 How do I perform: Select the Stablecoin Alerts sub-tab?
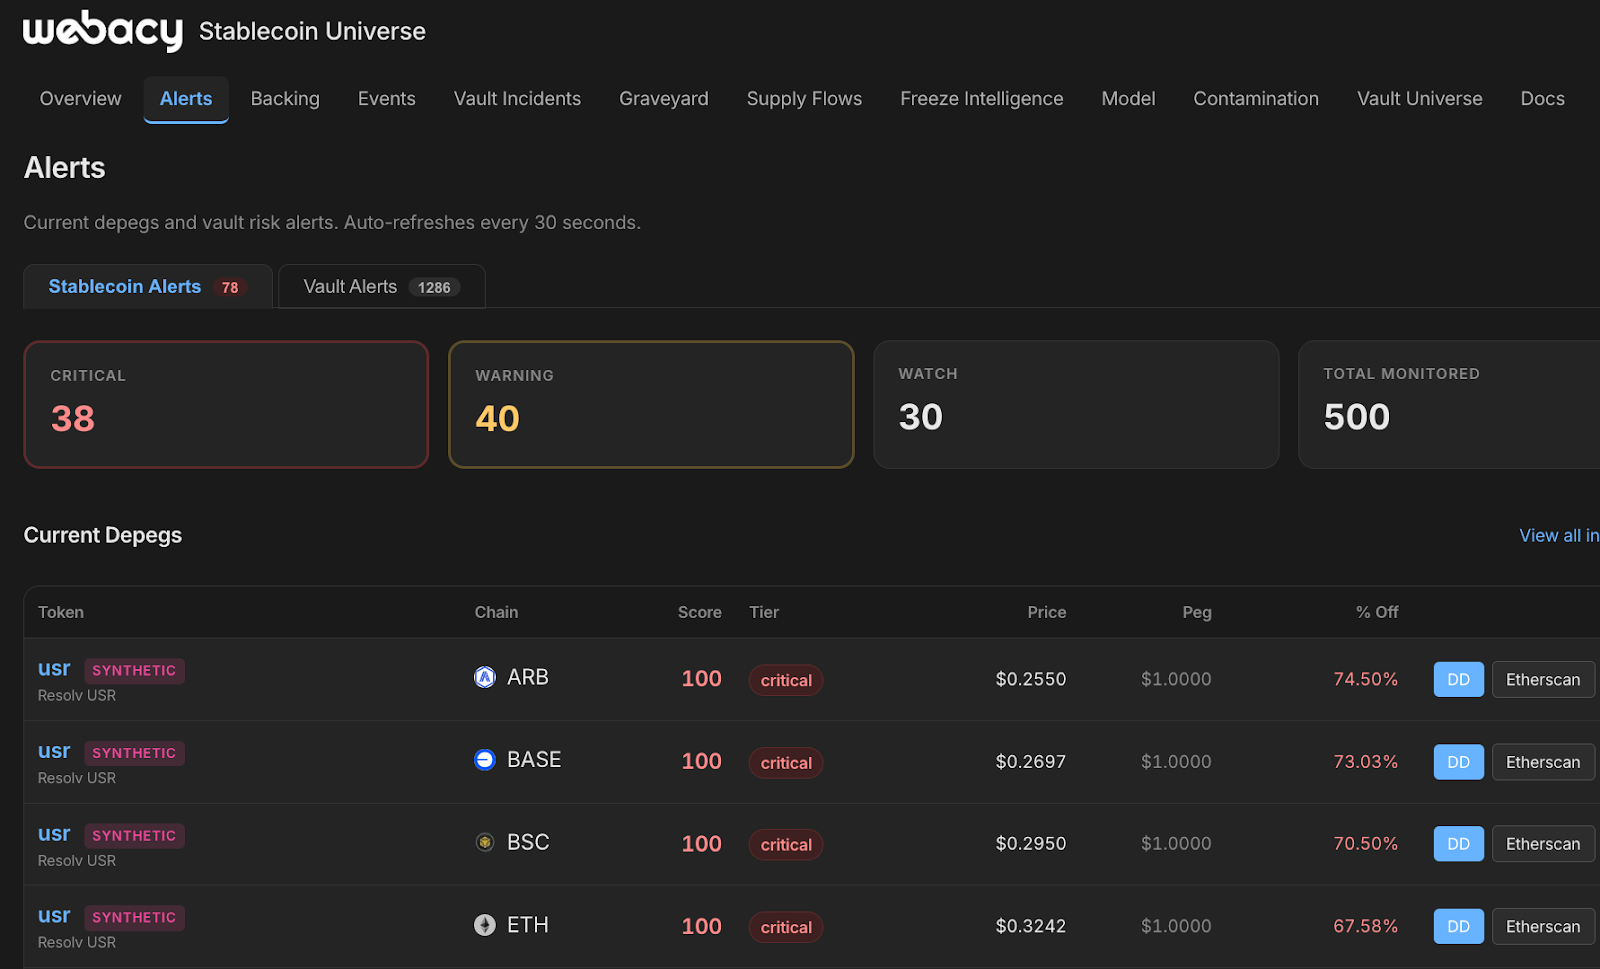[148, 287]
